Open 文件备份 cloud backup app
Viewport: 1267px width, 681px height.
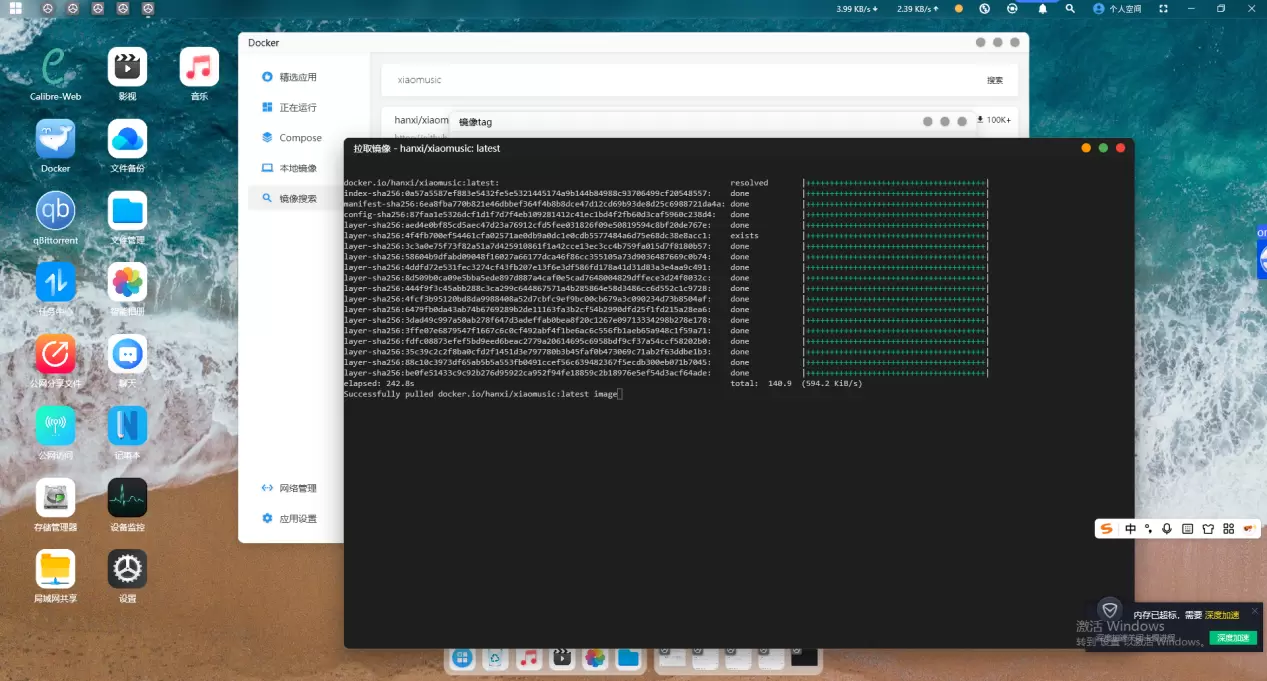[x=127, y=140]
